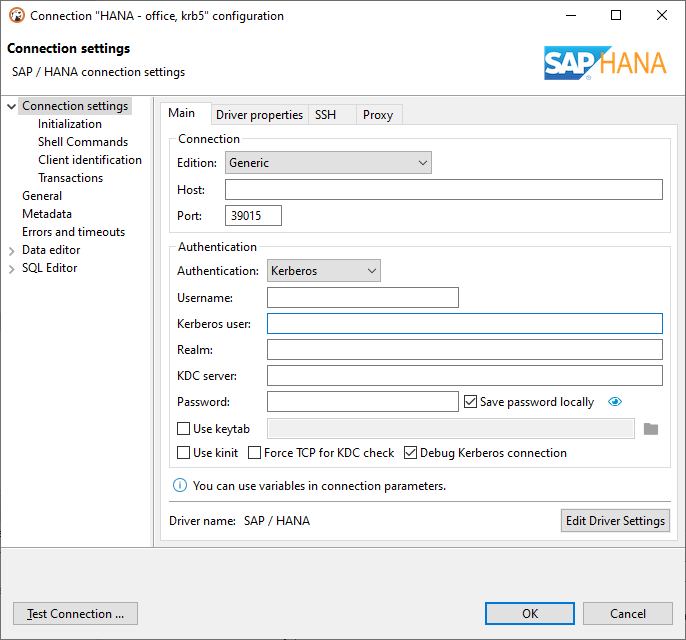Confirm with the OK button
This screenshot has height=640, width=686.
click(x=530, y=613)
